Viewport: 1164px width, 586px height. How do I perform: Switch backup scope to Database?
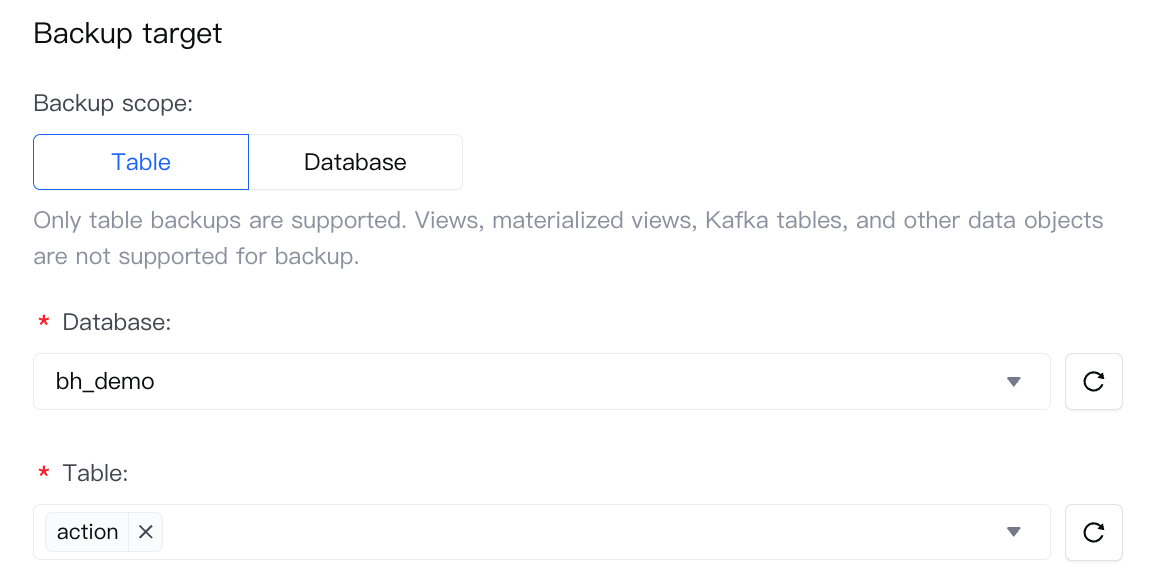coord(355,162)
